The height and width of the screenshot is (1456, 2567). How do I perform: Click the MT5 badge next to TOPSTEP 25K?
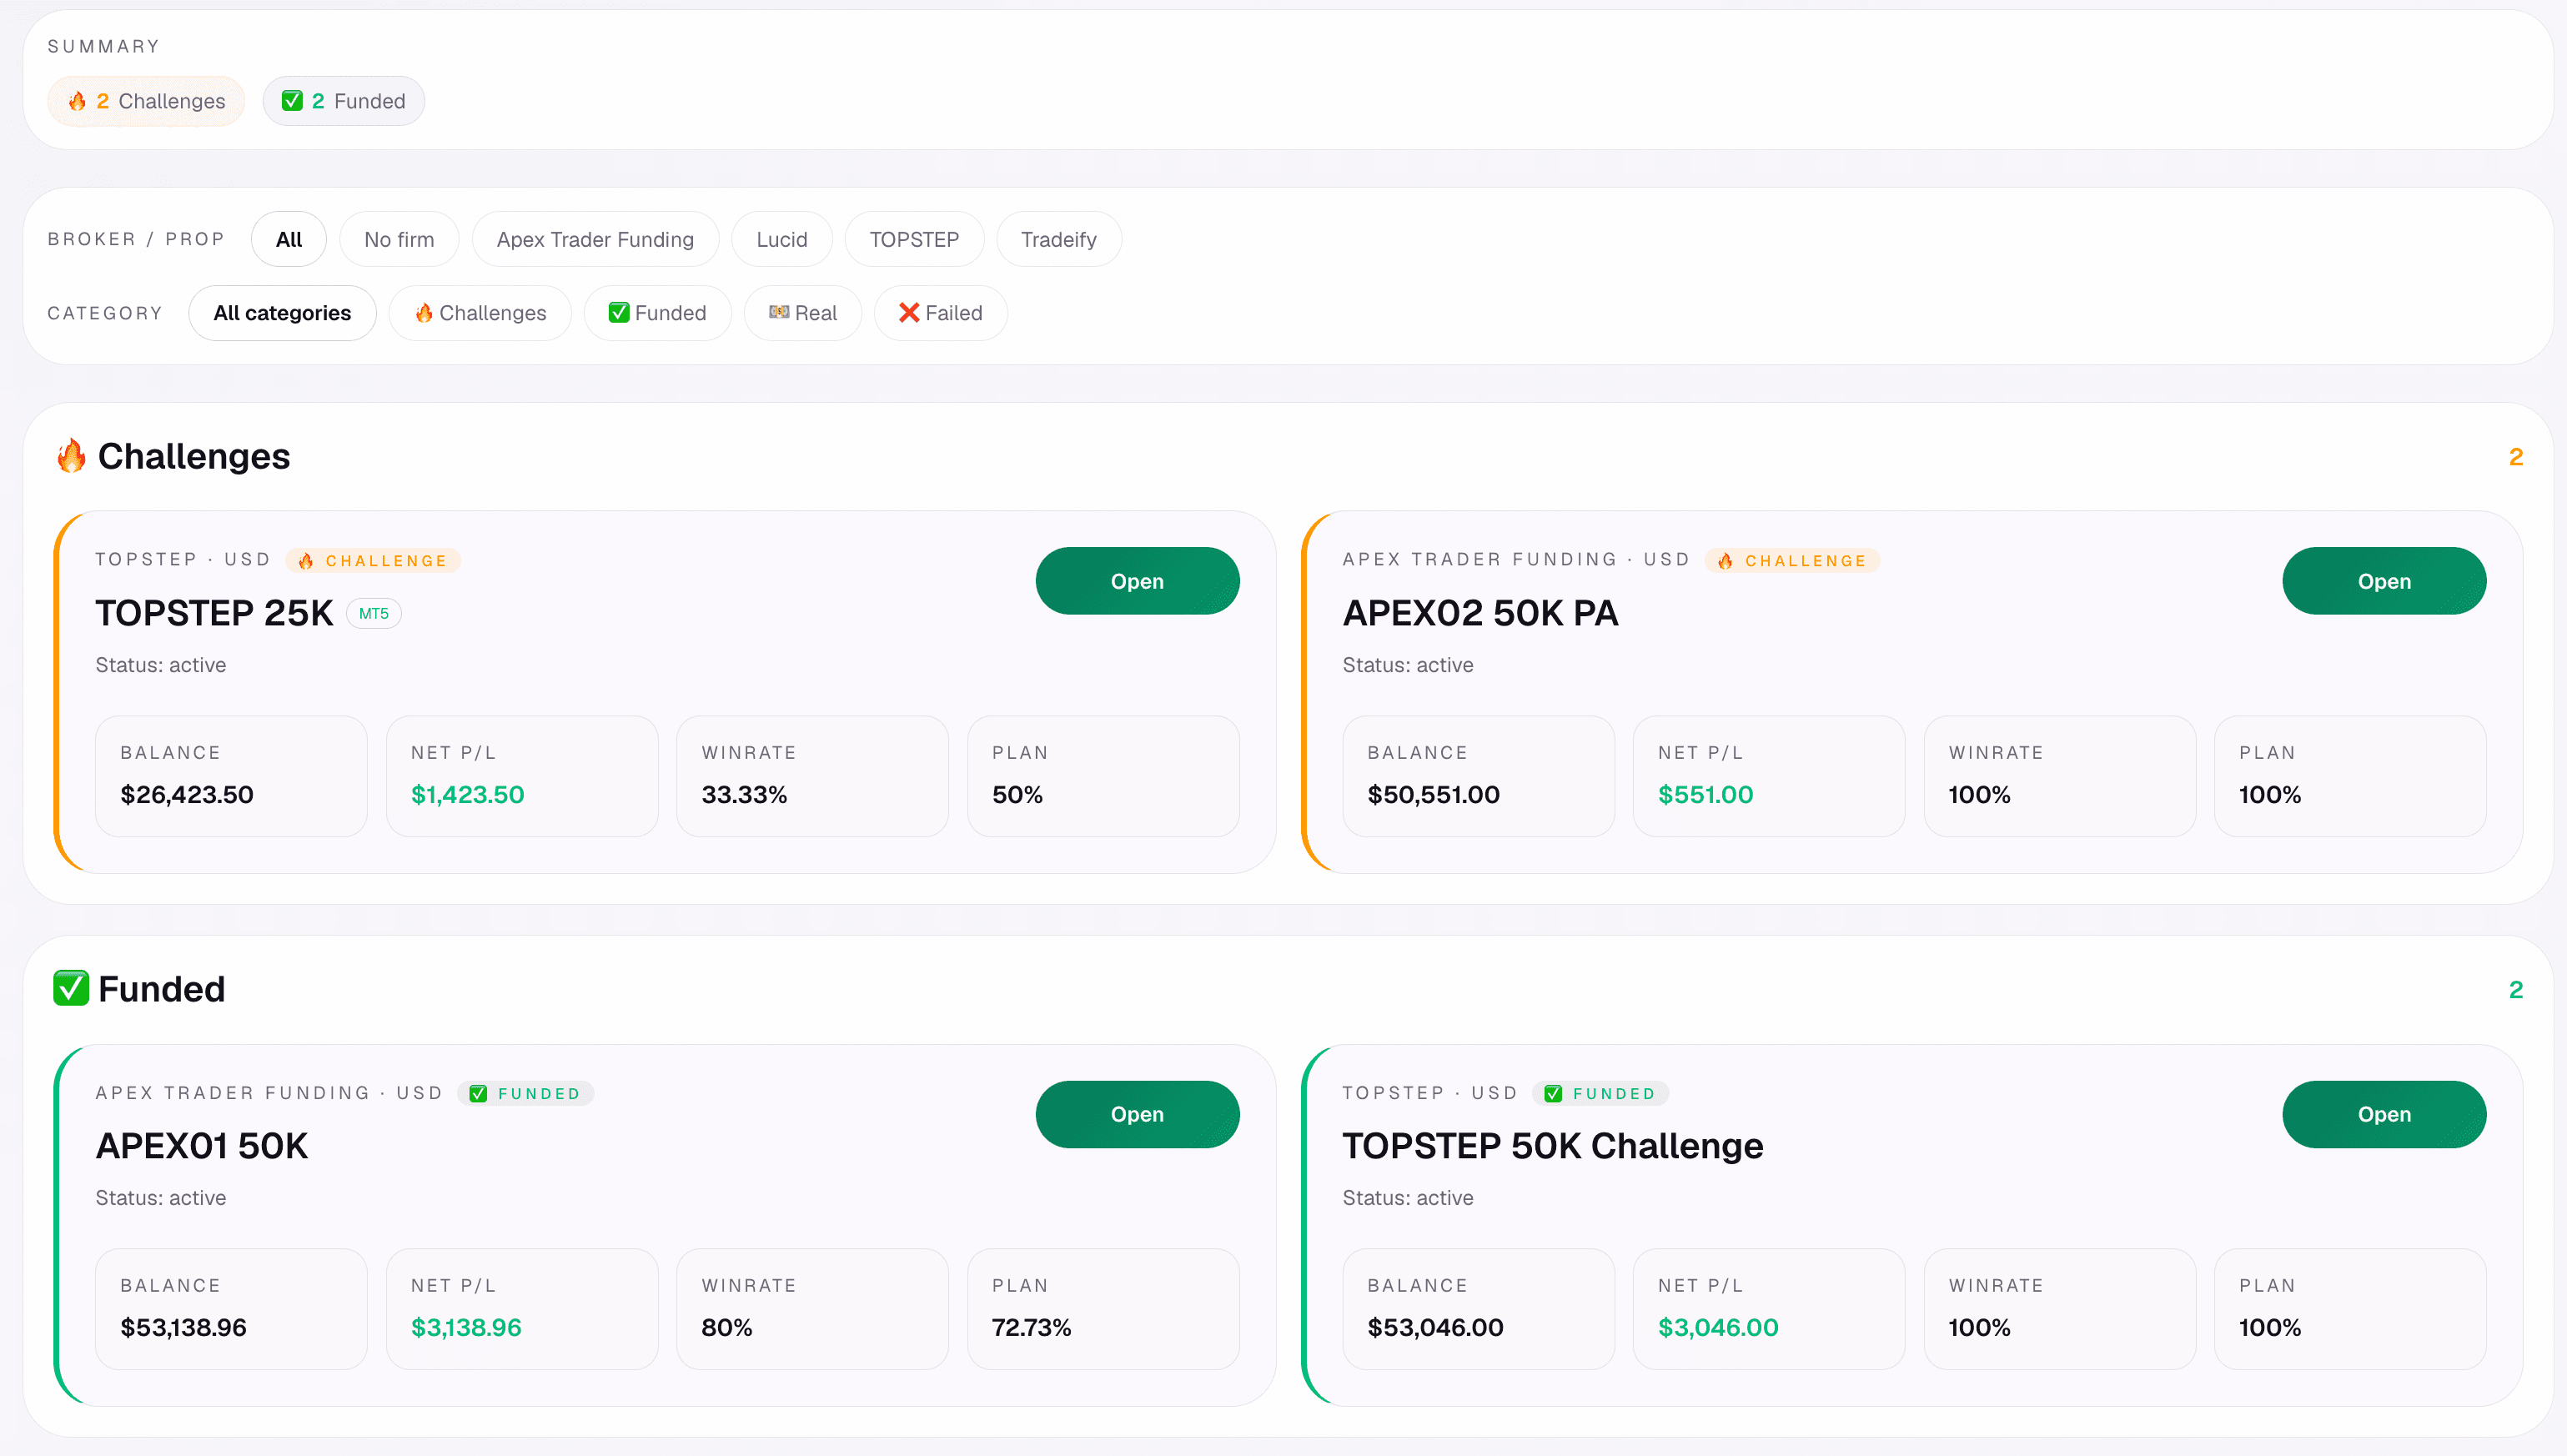click(x=374, y=613)
